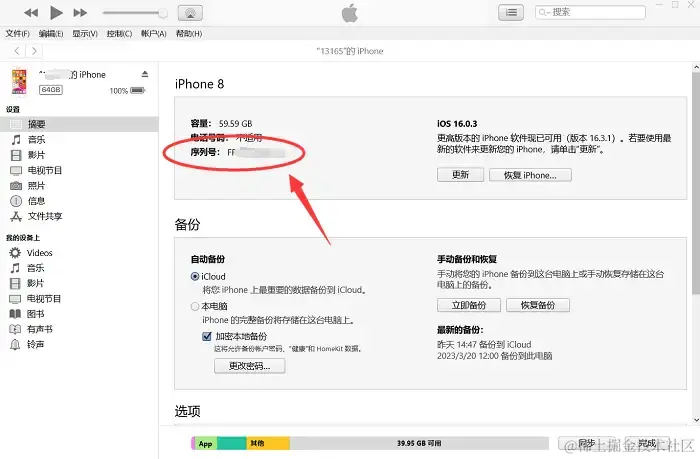Adjust the volume slider knob

[163, 13]
